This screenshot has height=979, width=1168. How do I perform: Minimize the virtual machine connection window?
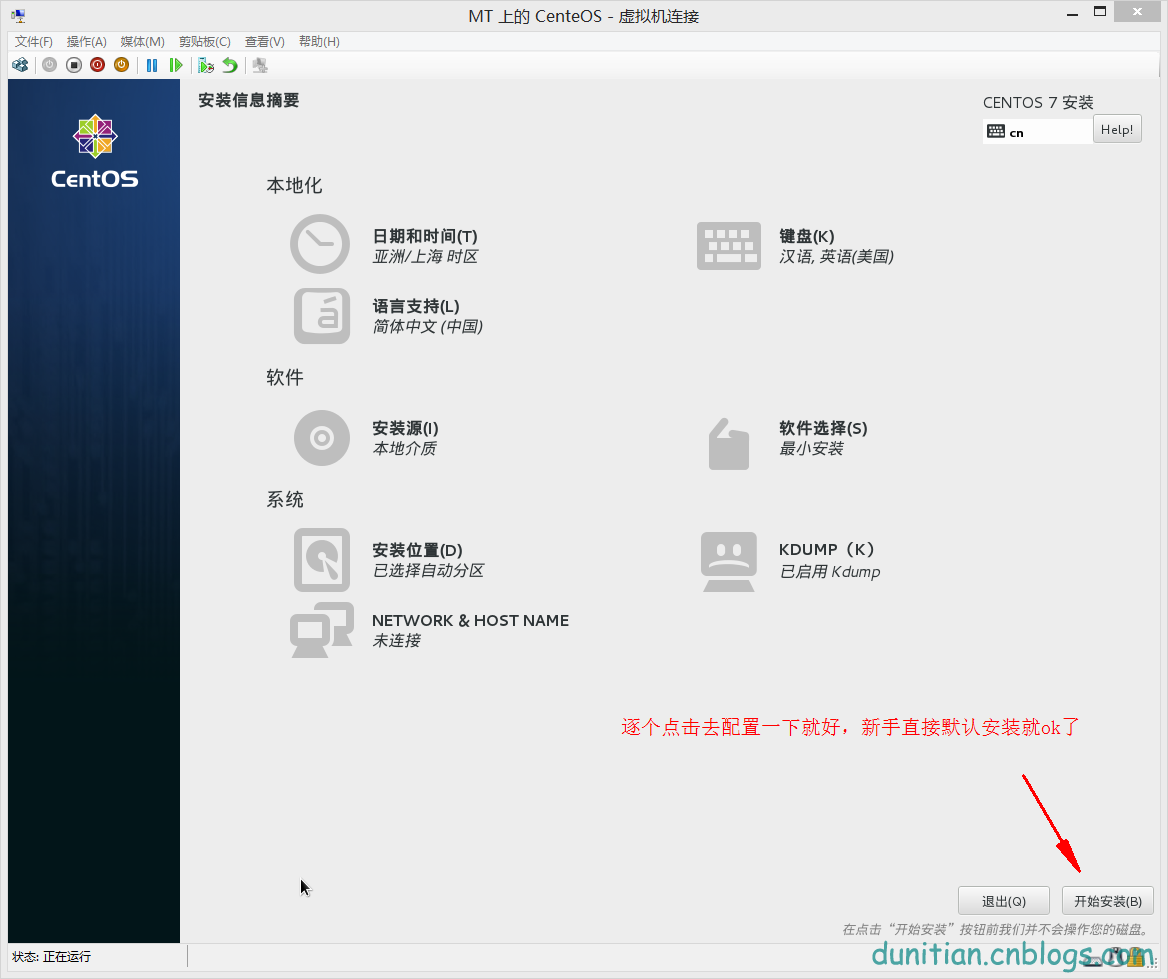coord(1073,13)
